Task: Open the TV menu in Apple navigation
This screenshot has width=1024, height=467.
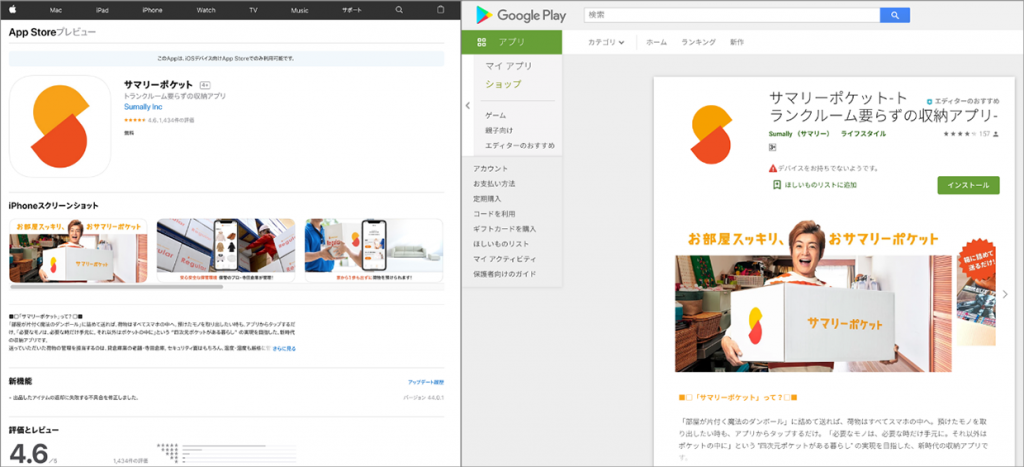Action: coord(253,10)
